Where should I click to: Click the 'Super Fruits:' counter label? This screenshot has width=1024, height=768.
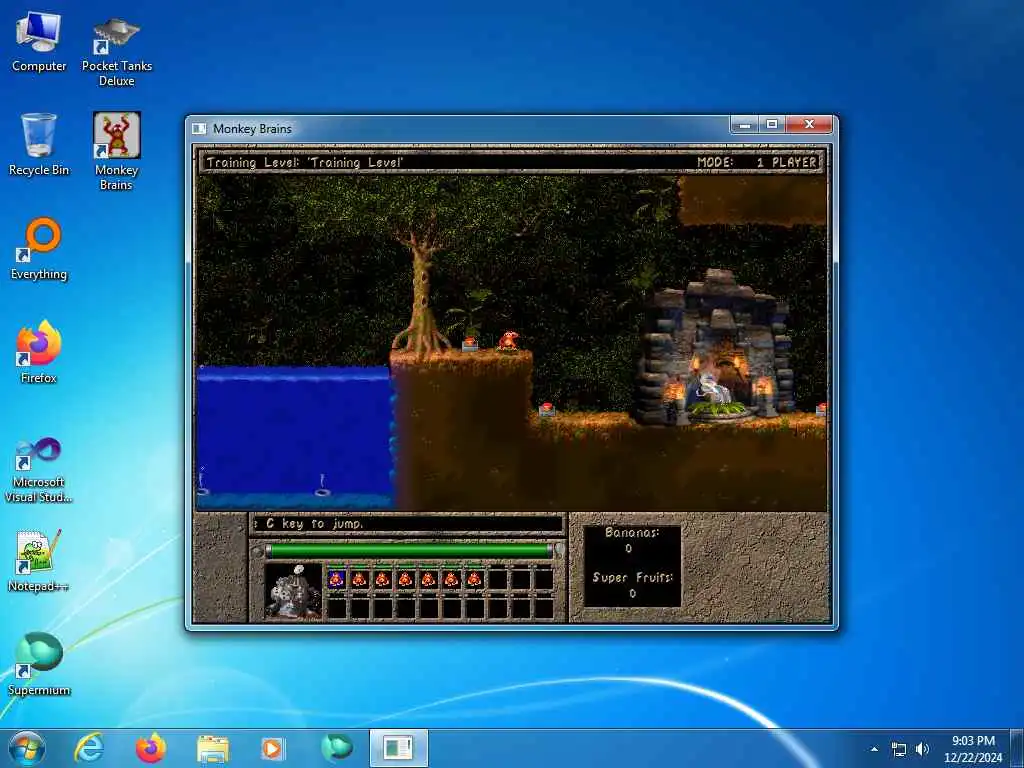(x=632, y=577)
